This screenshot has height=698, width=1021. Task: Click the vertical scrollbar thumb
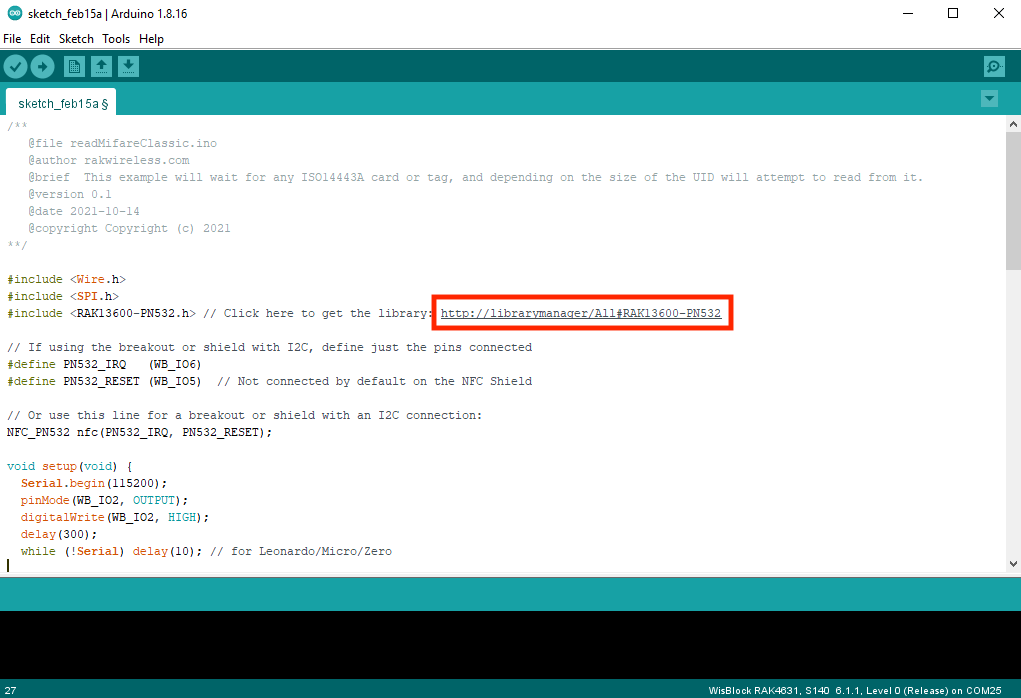pyautogui.click(x=1013, y=201)
